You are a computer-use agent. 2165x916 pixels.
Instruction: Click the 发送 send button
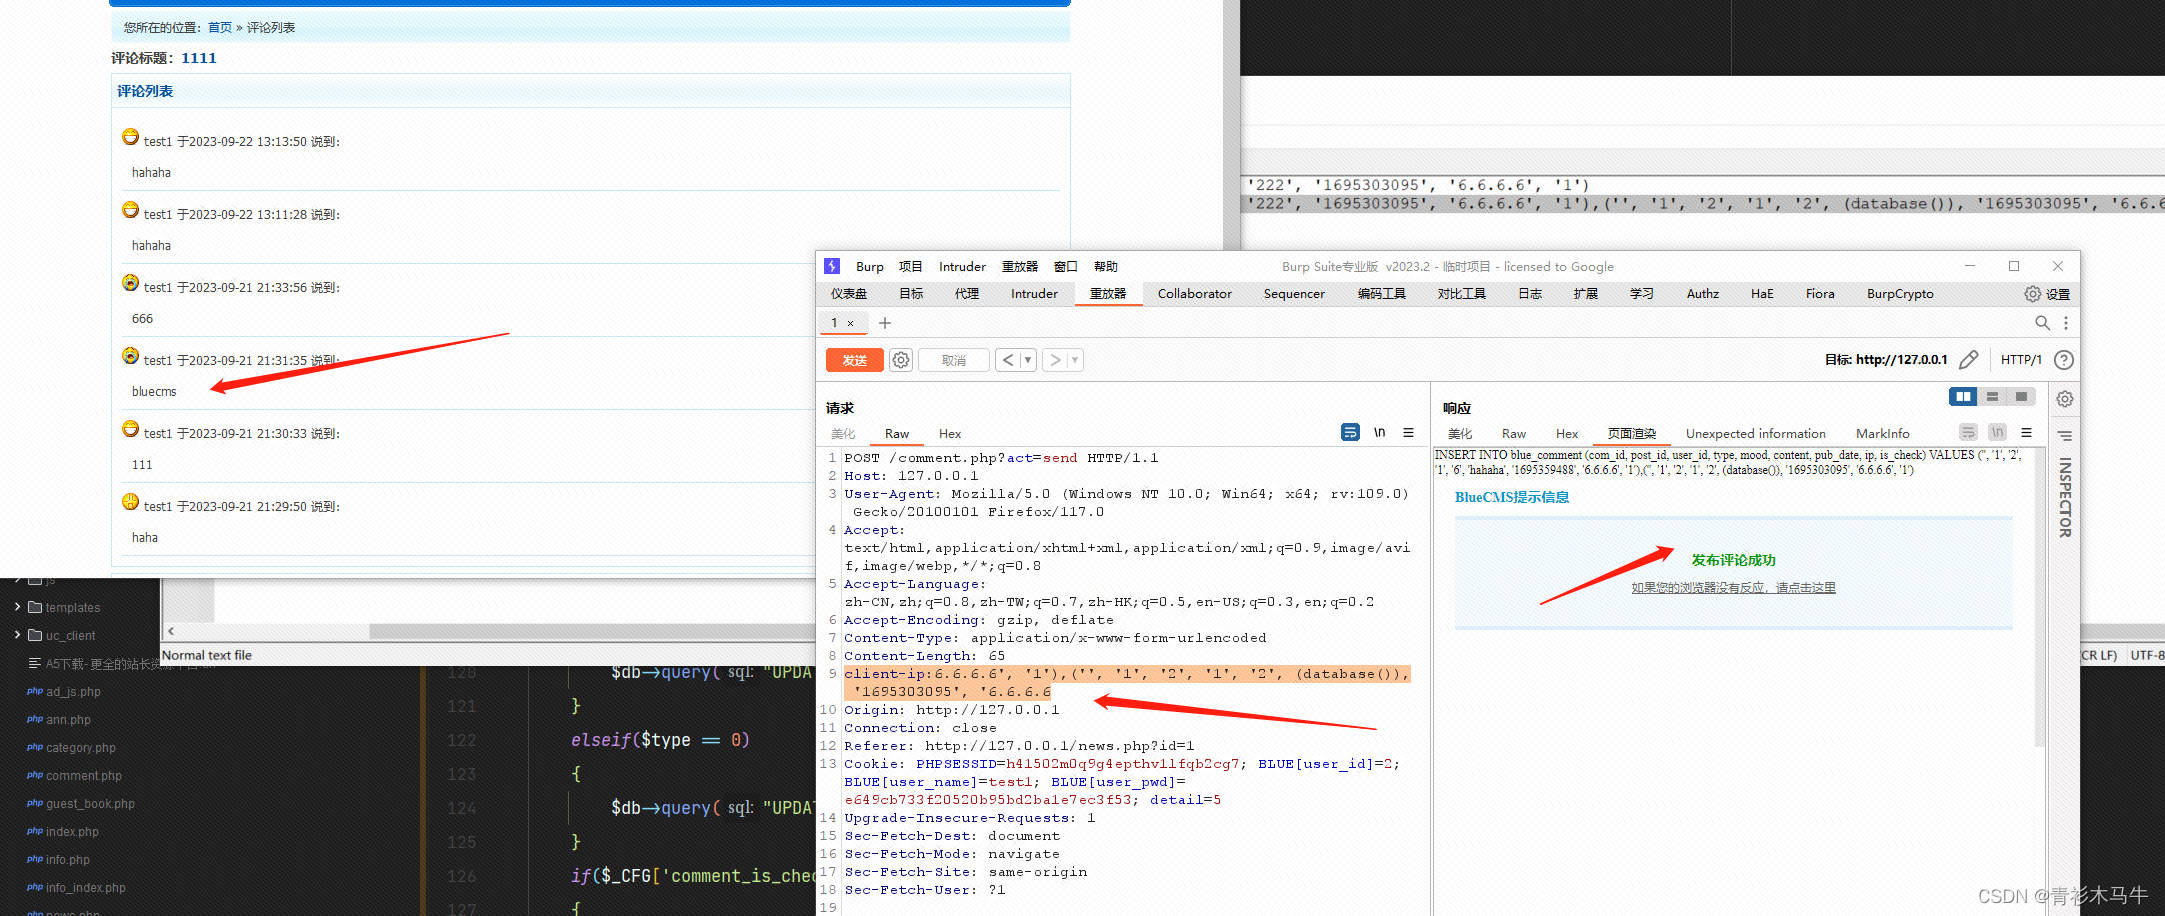click(855, 360)
